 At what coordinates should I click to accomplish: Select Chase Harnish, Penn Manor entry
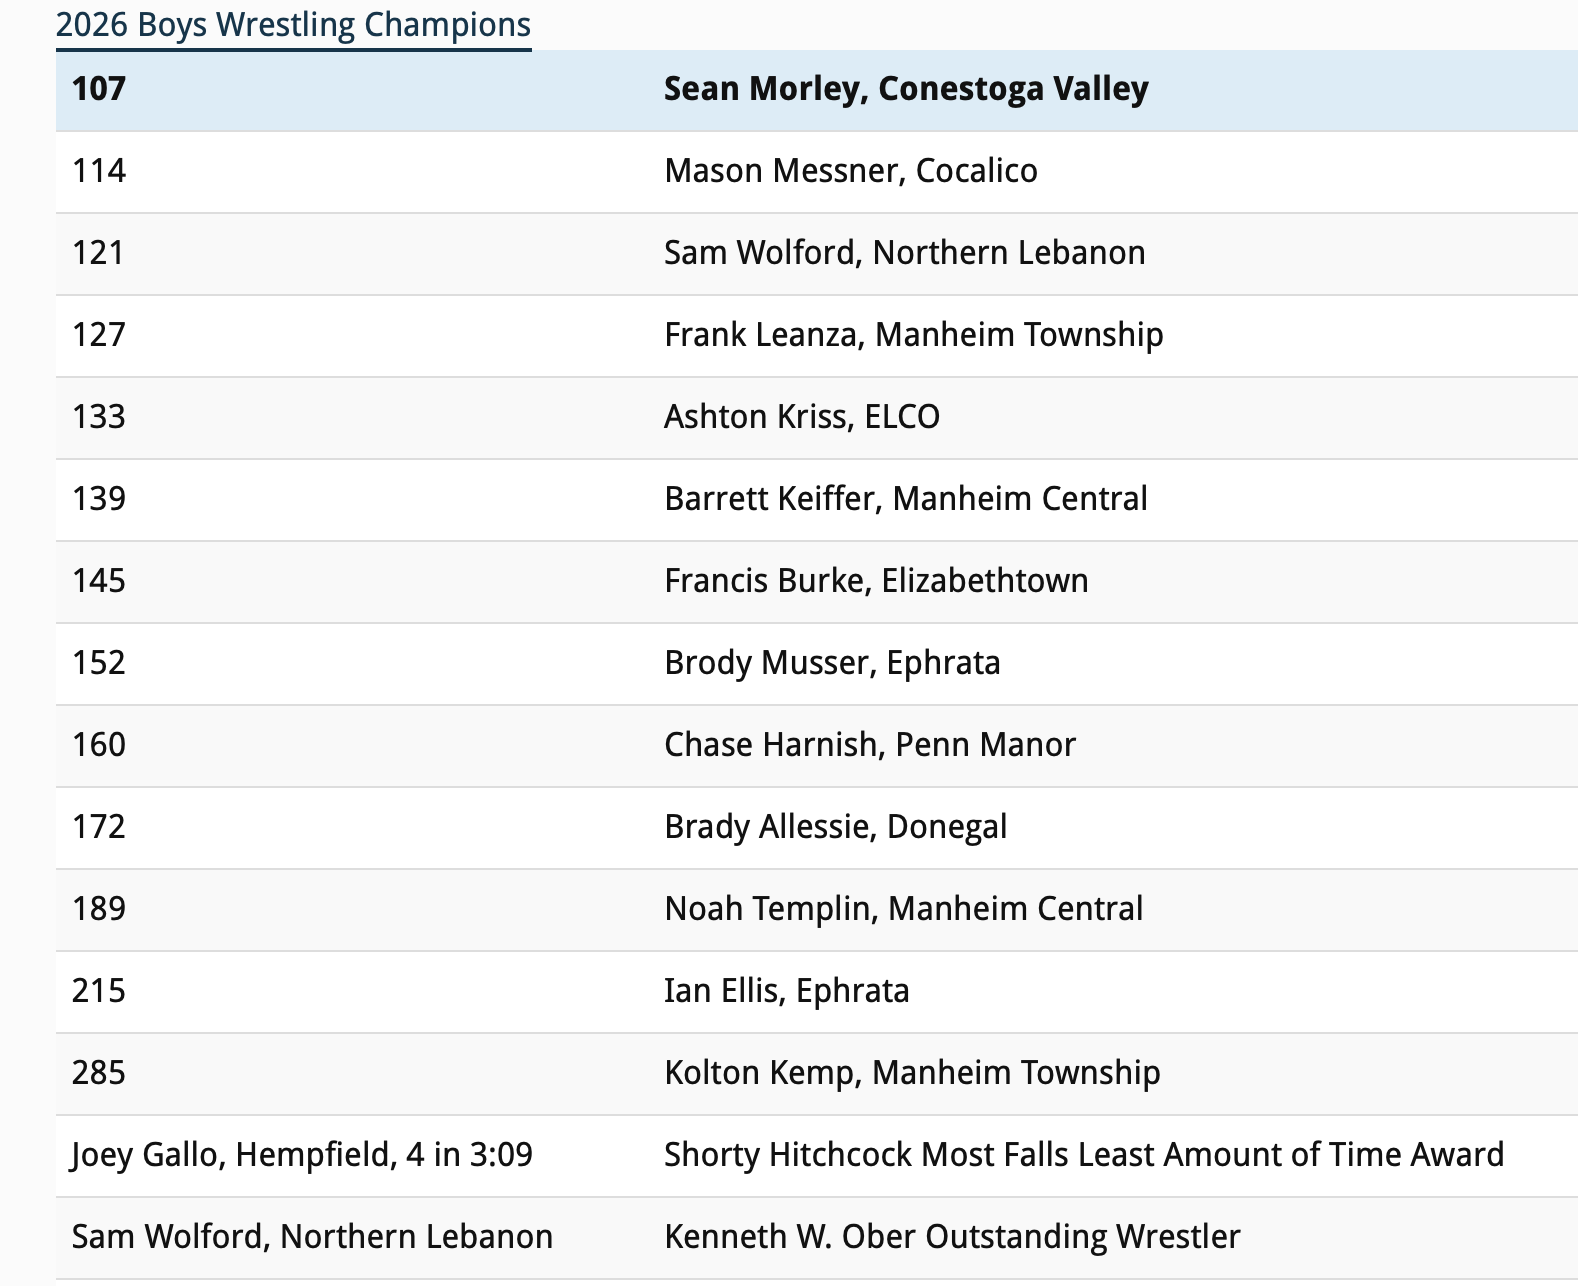click(x=870, y=745)
